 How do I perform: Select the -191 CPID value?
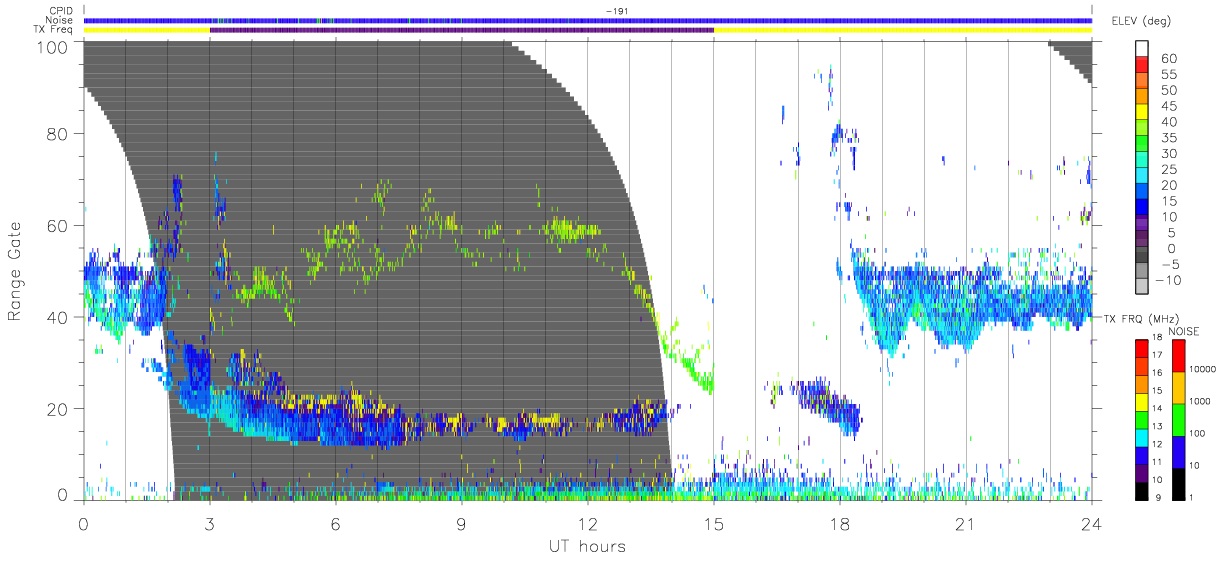click(616, 11)
